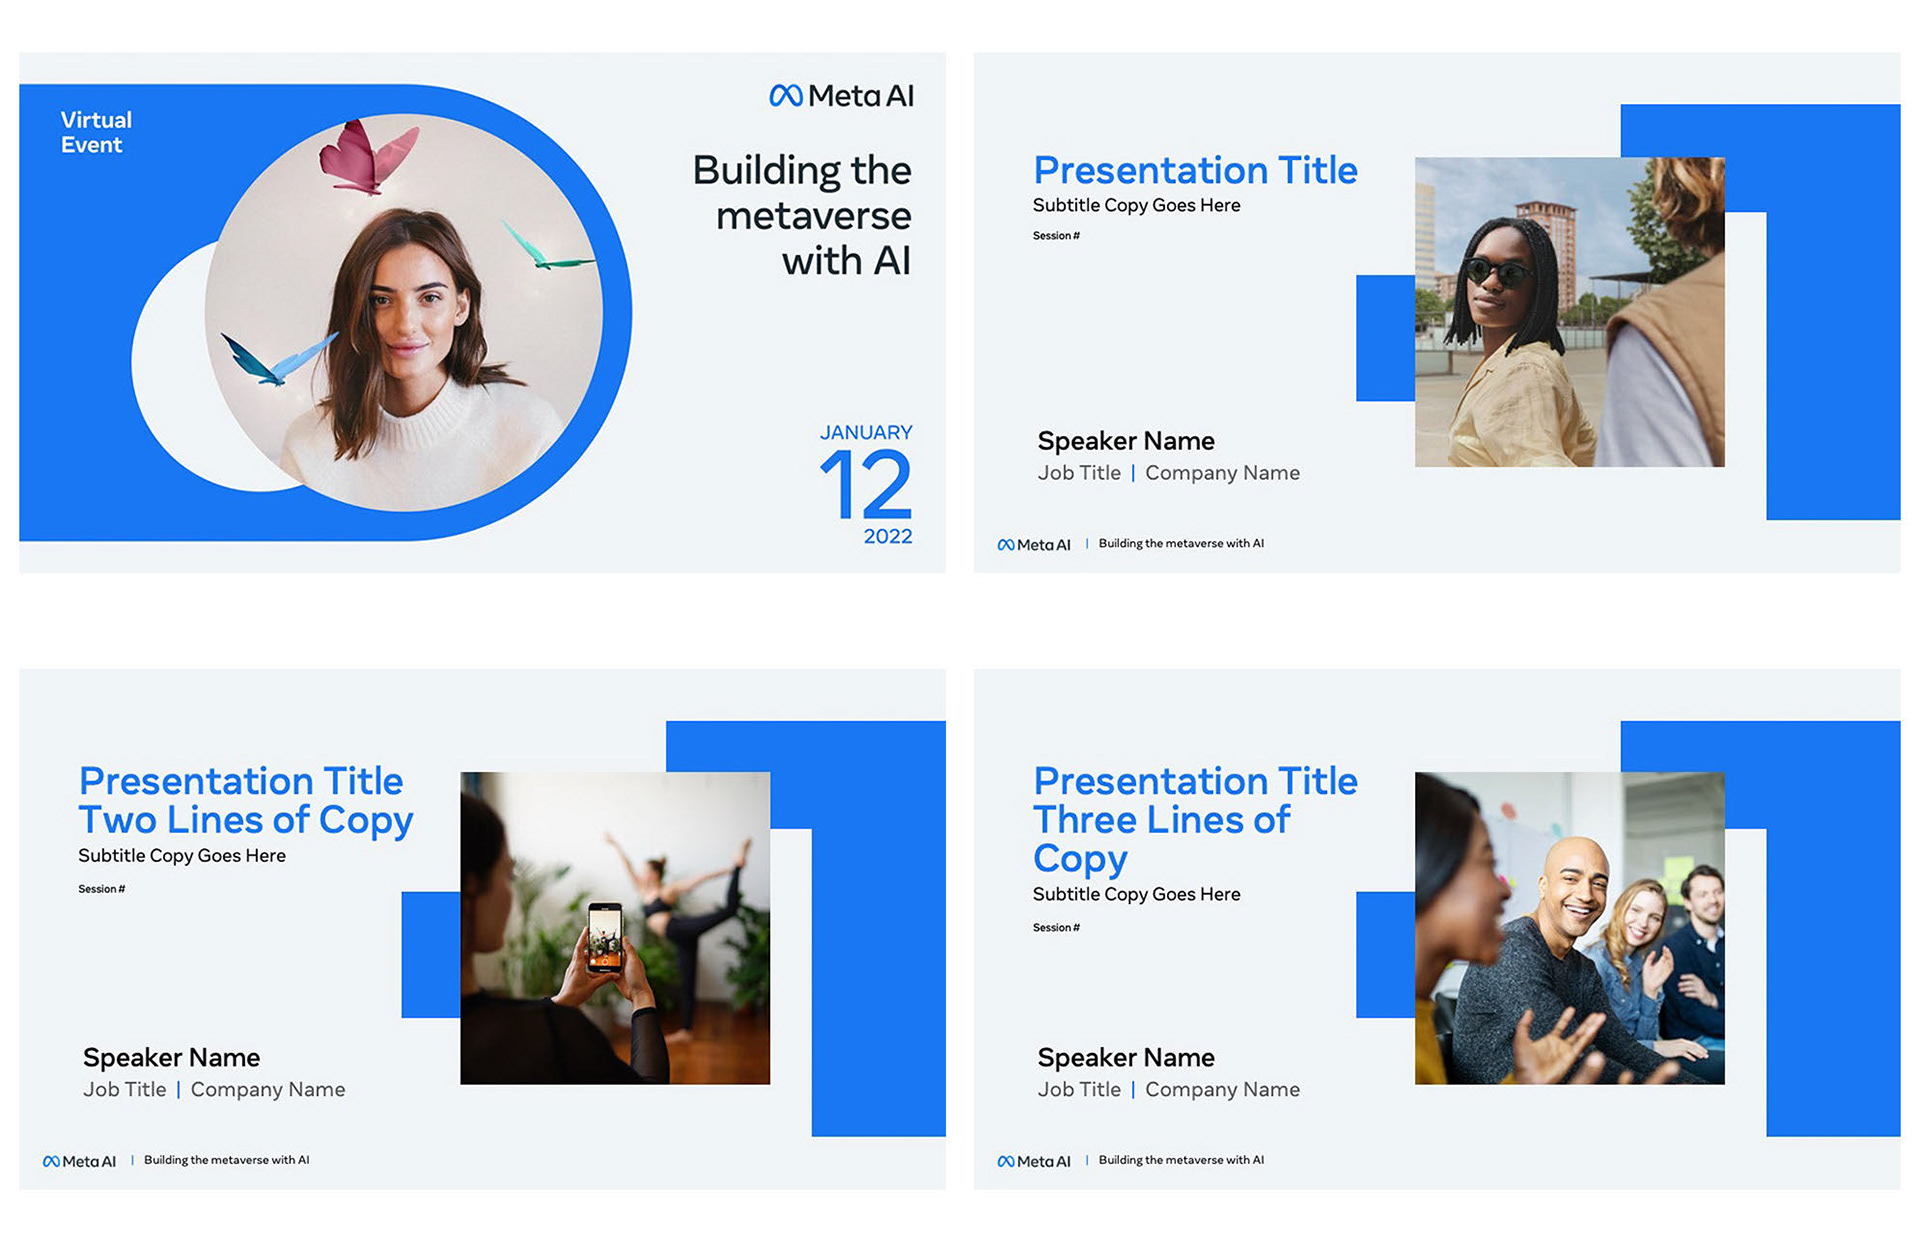Image resolution: width=1920 pixels, height=1242 pixels.
Task: Select the 'Virtual Event' label
Action: point(96,132)
